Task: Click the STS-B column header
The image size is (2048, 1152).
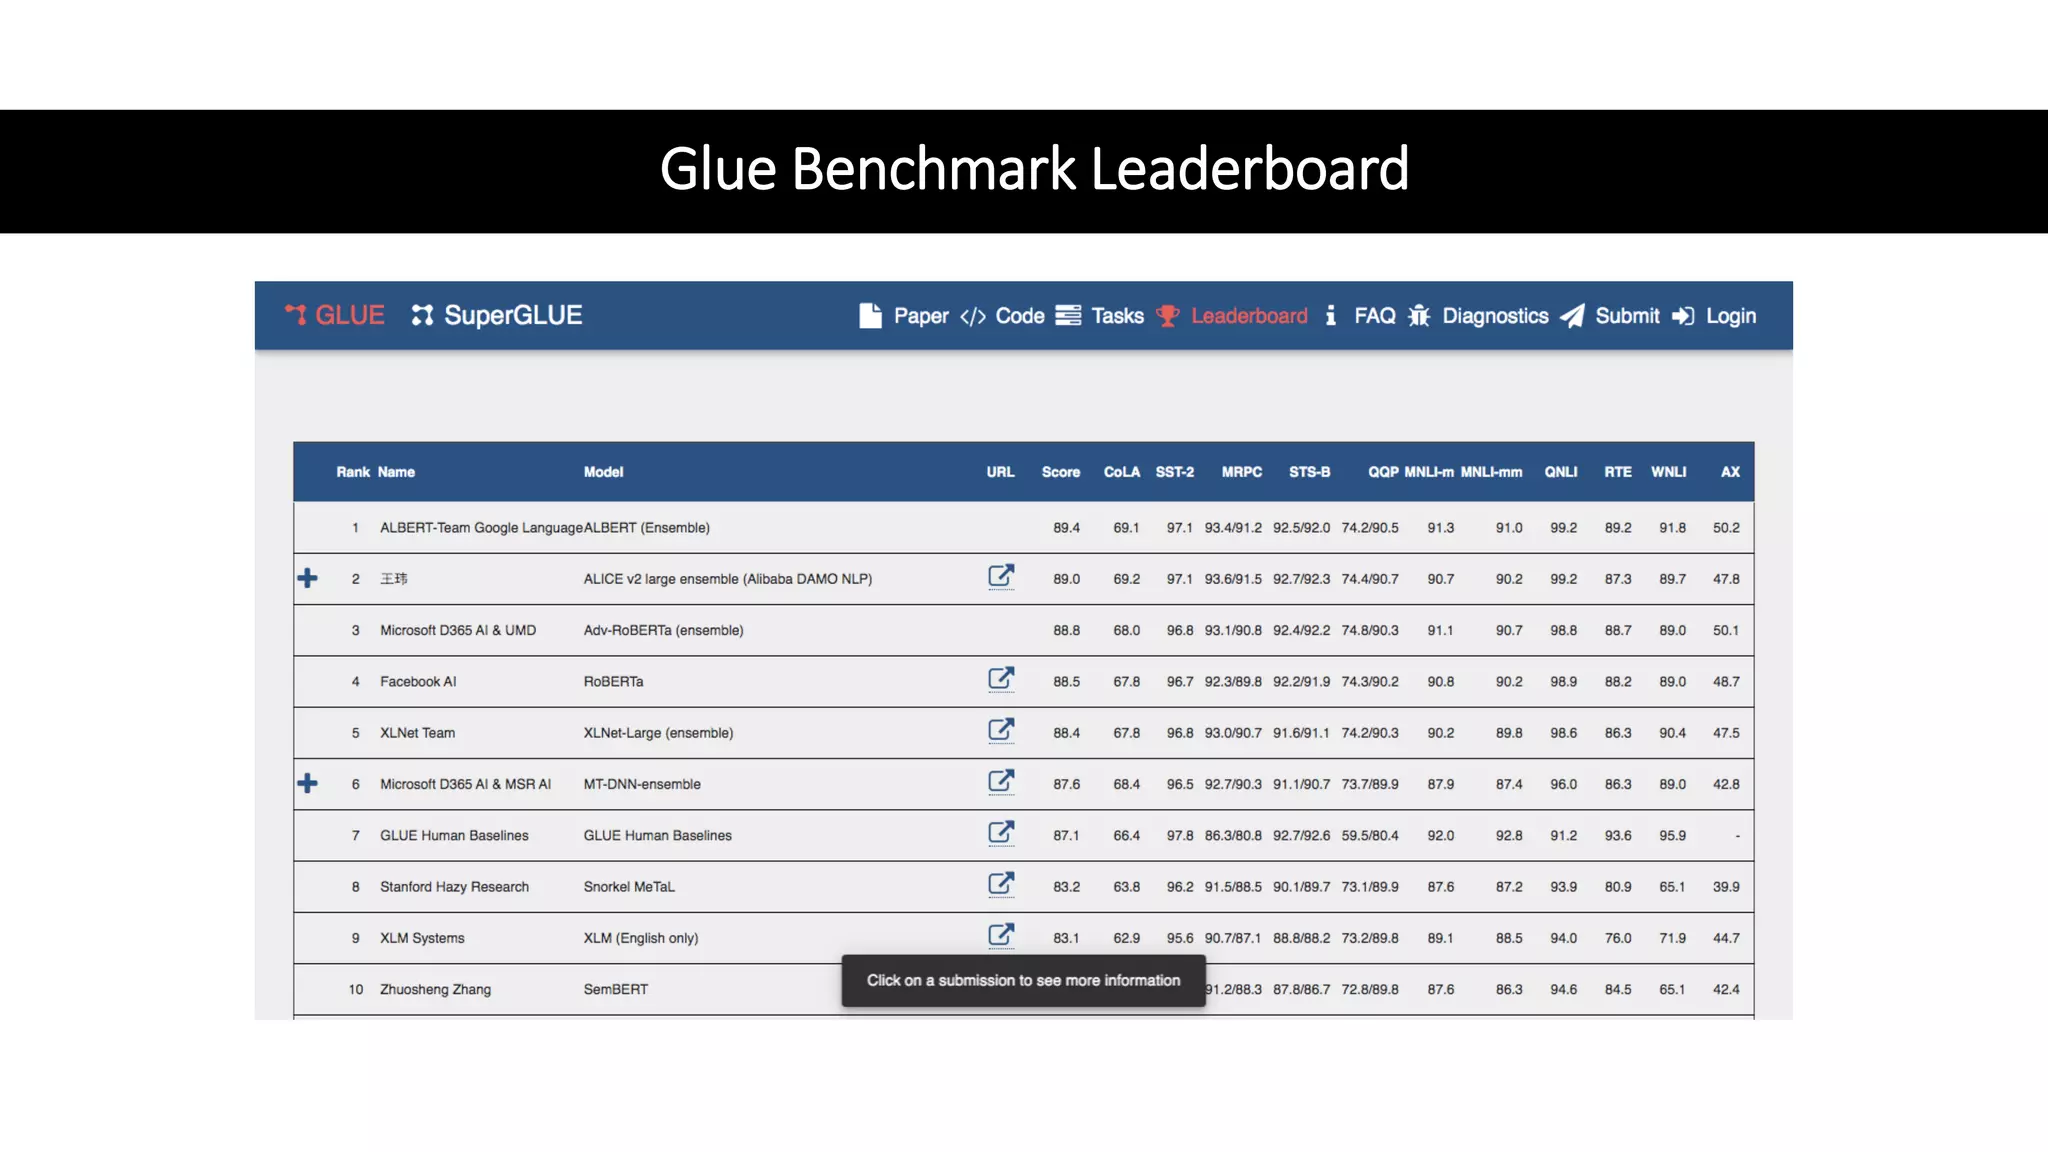Action: click(x=1310, y=472)
